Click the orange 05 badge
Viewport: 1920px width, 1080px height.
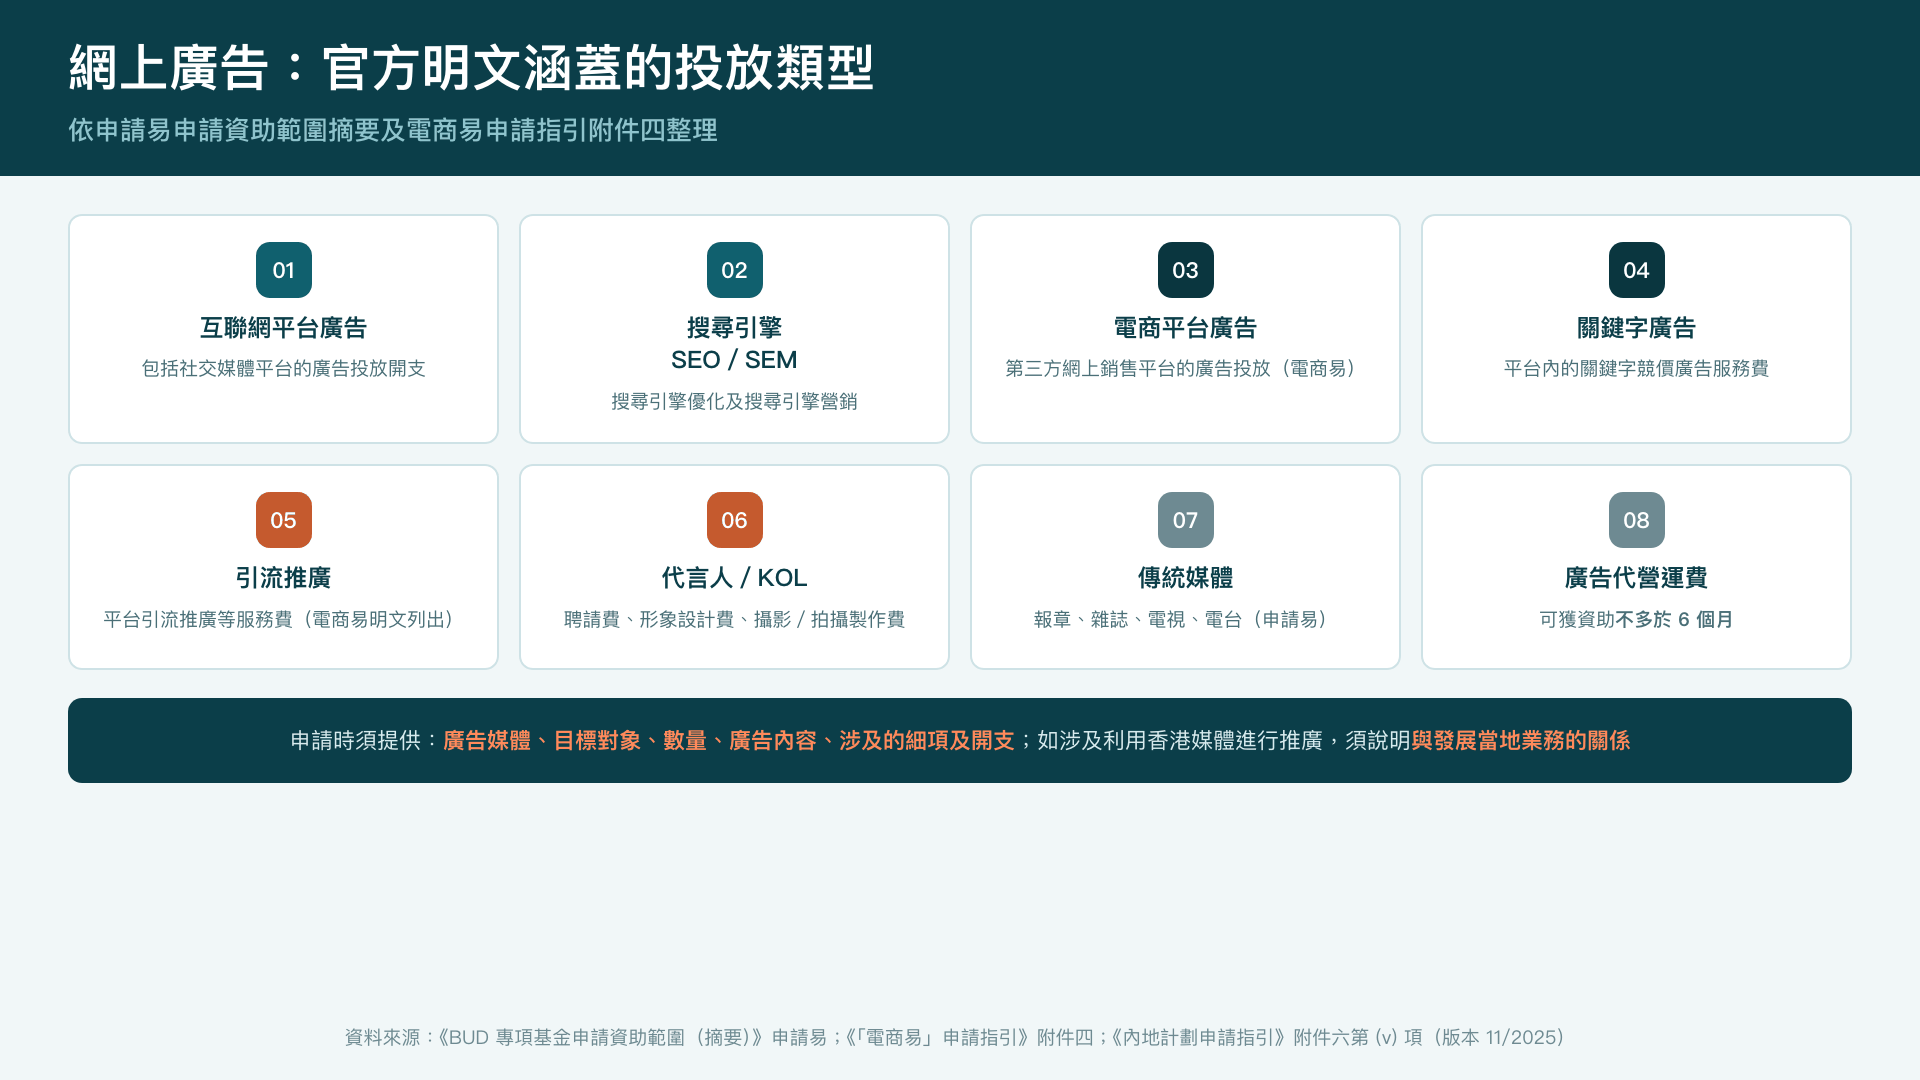(x=283, y=520)
